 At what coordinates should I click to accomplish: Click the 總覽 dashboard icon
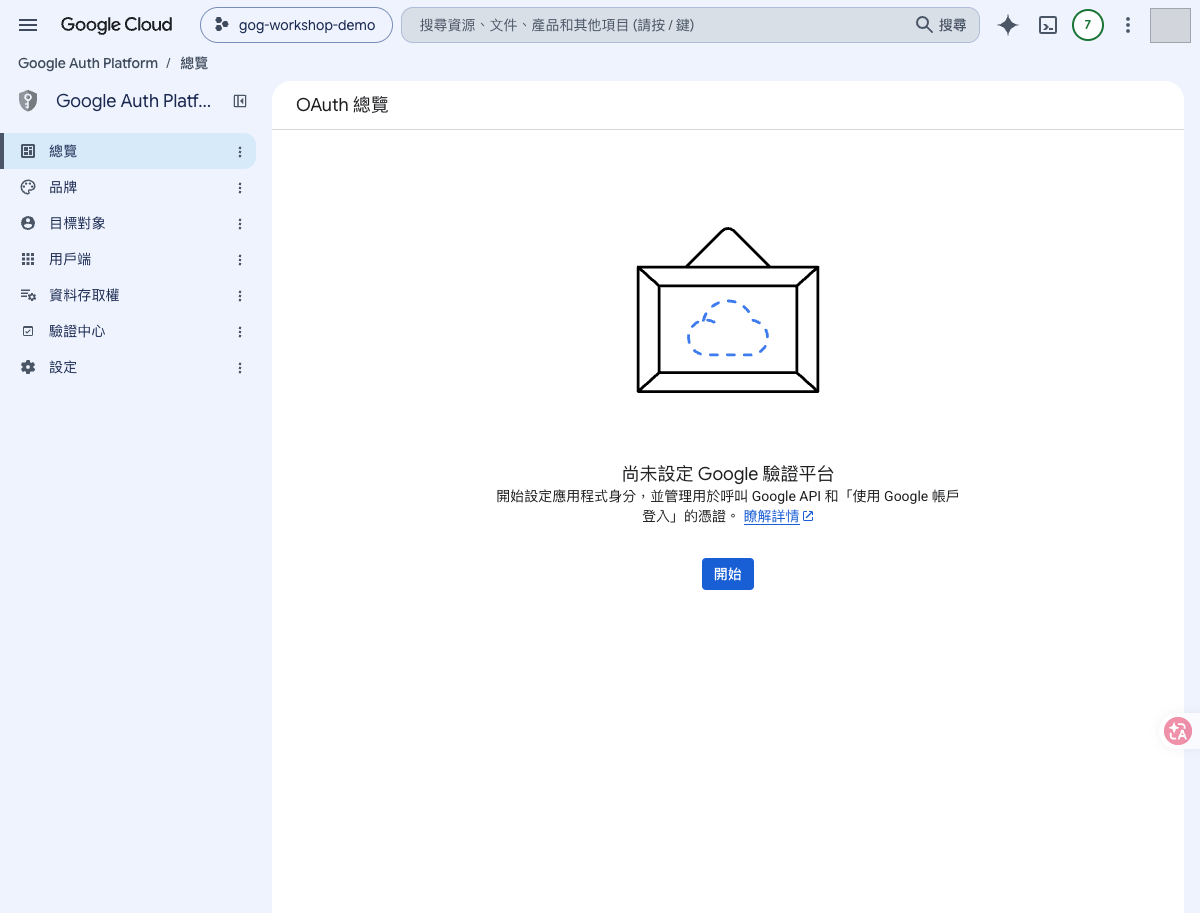pyautogui.click(x=28, y=151)
